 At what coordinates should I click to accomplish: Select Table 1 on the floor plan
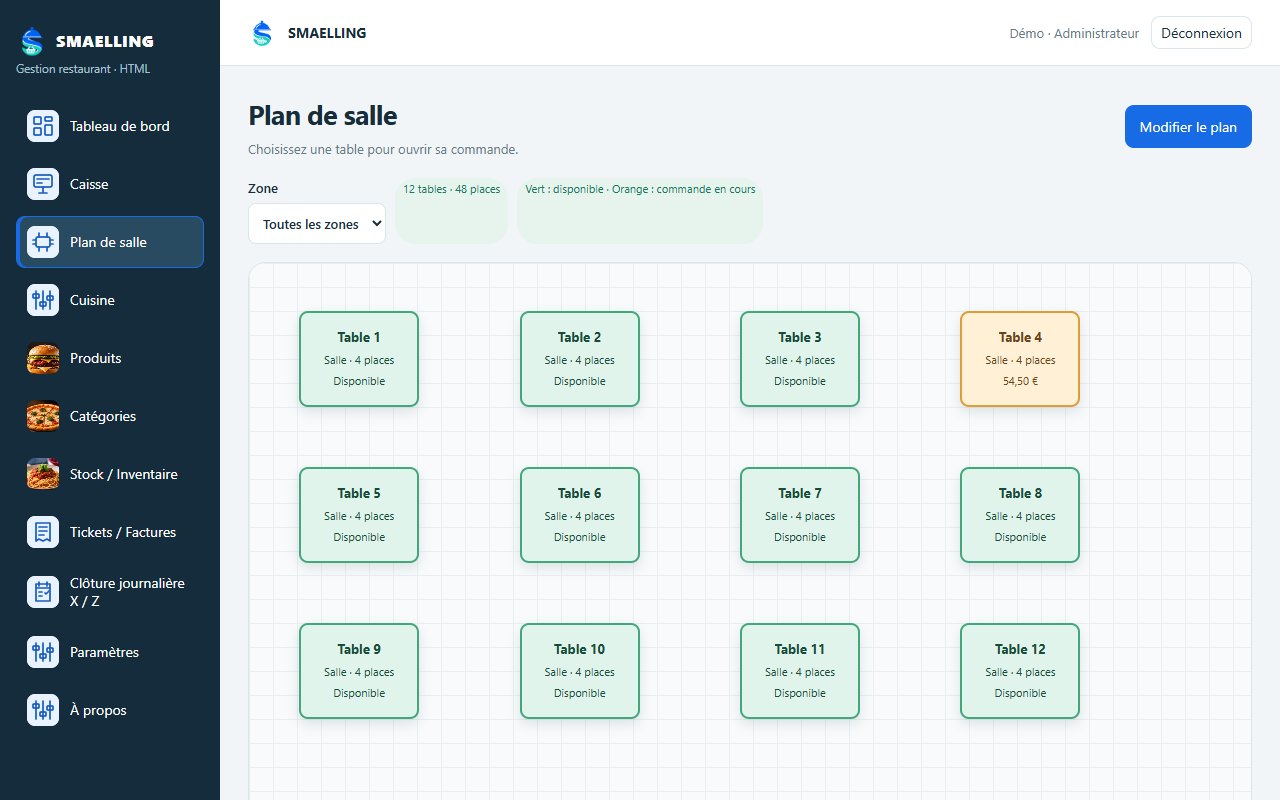(359, 359)
